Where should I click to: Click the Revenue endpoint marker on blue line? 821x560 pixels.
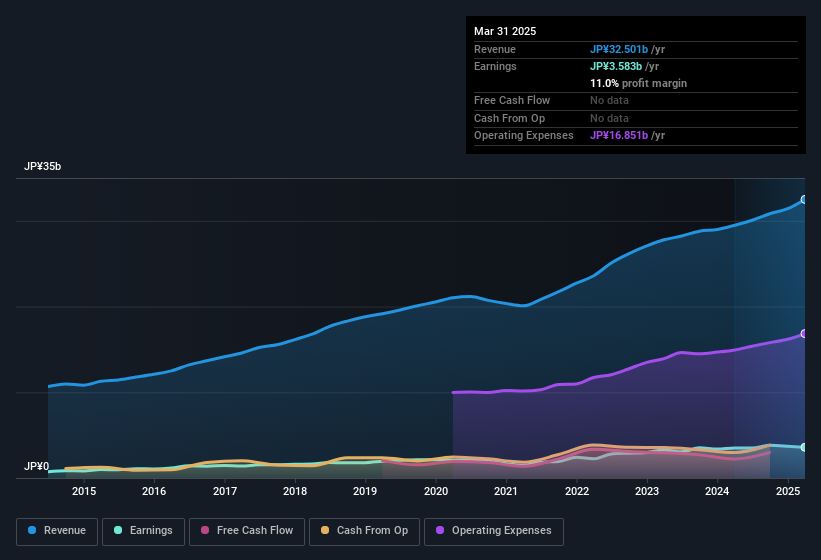point(804,199)
